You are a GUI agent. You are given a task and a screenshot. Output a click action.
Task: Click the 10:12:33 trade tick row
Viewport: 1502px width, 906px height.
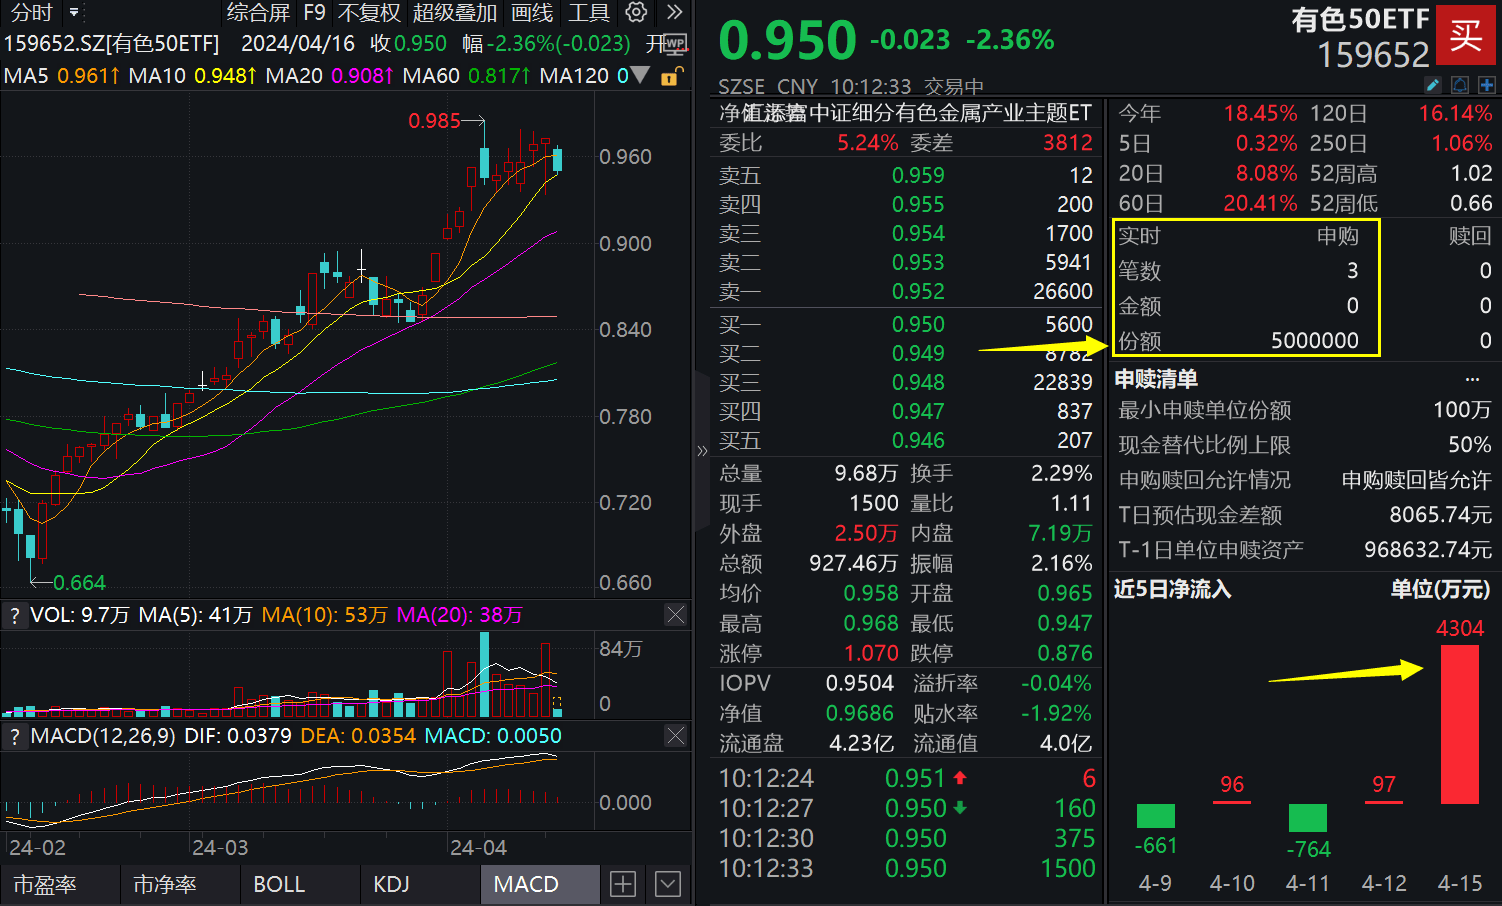click(x=906, y=868)
